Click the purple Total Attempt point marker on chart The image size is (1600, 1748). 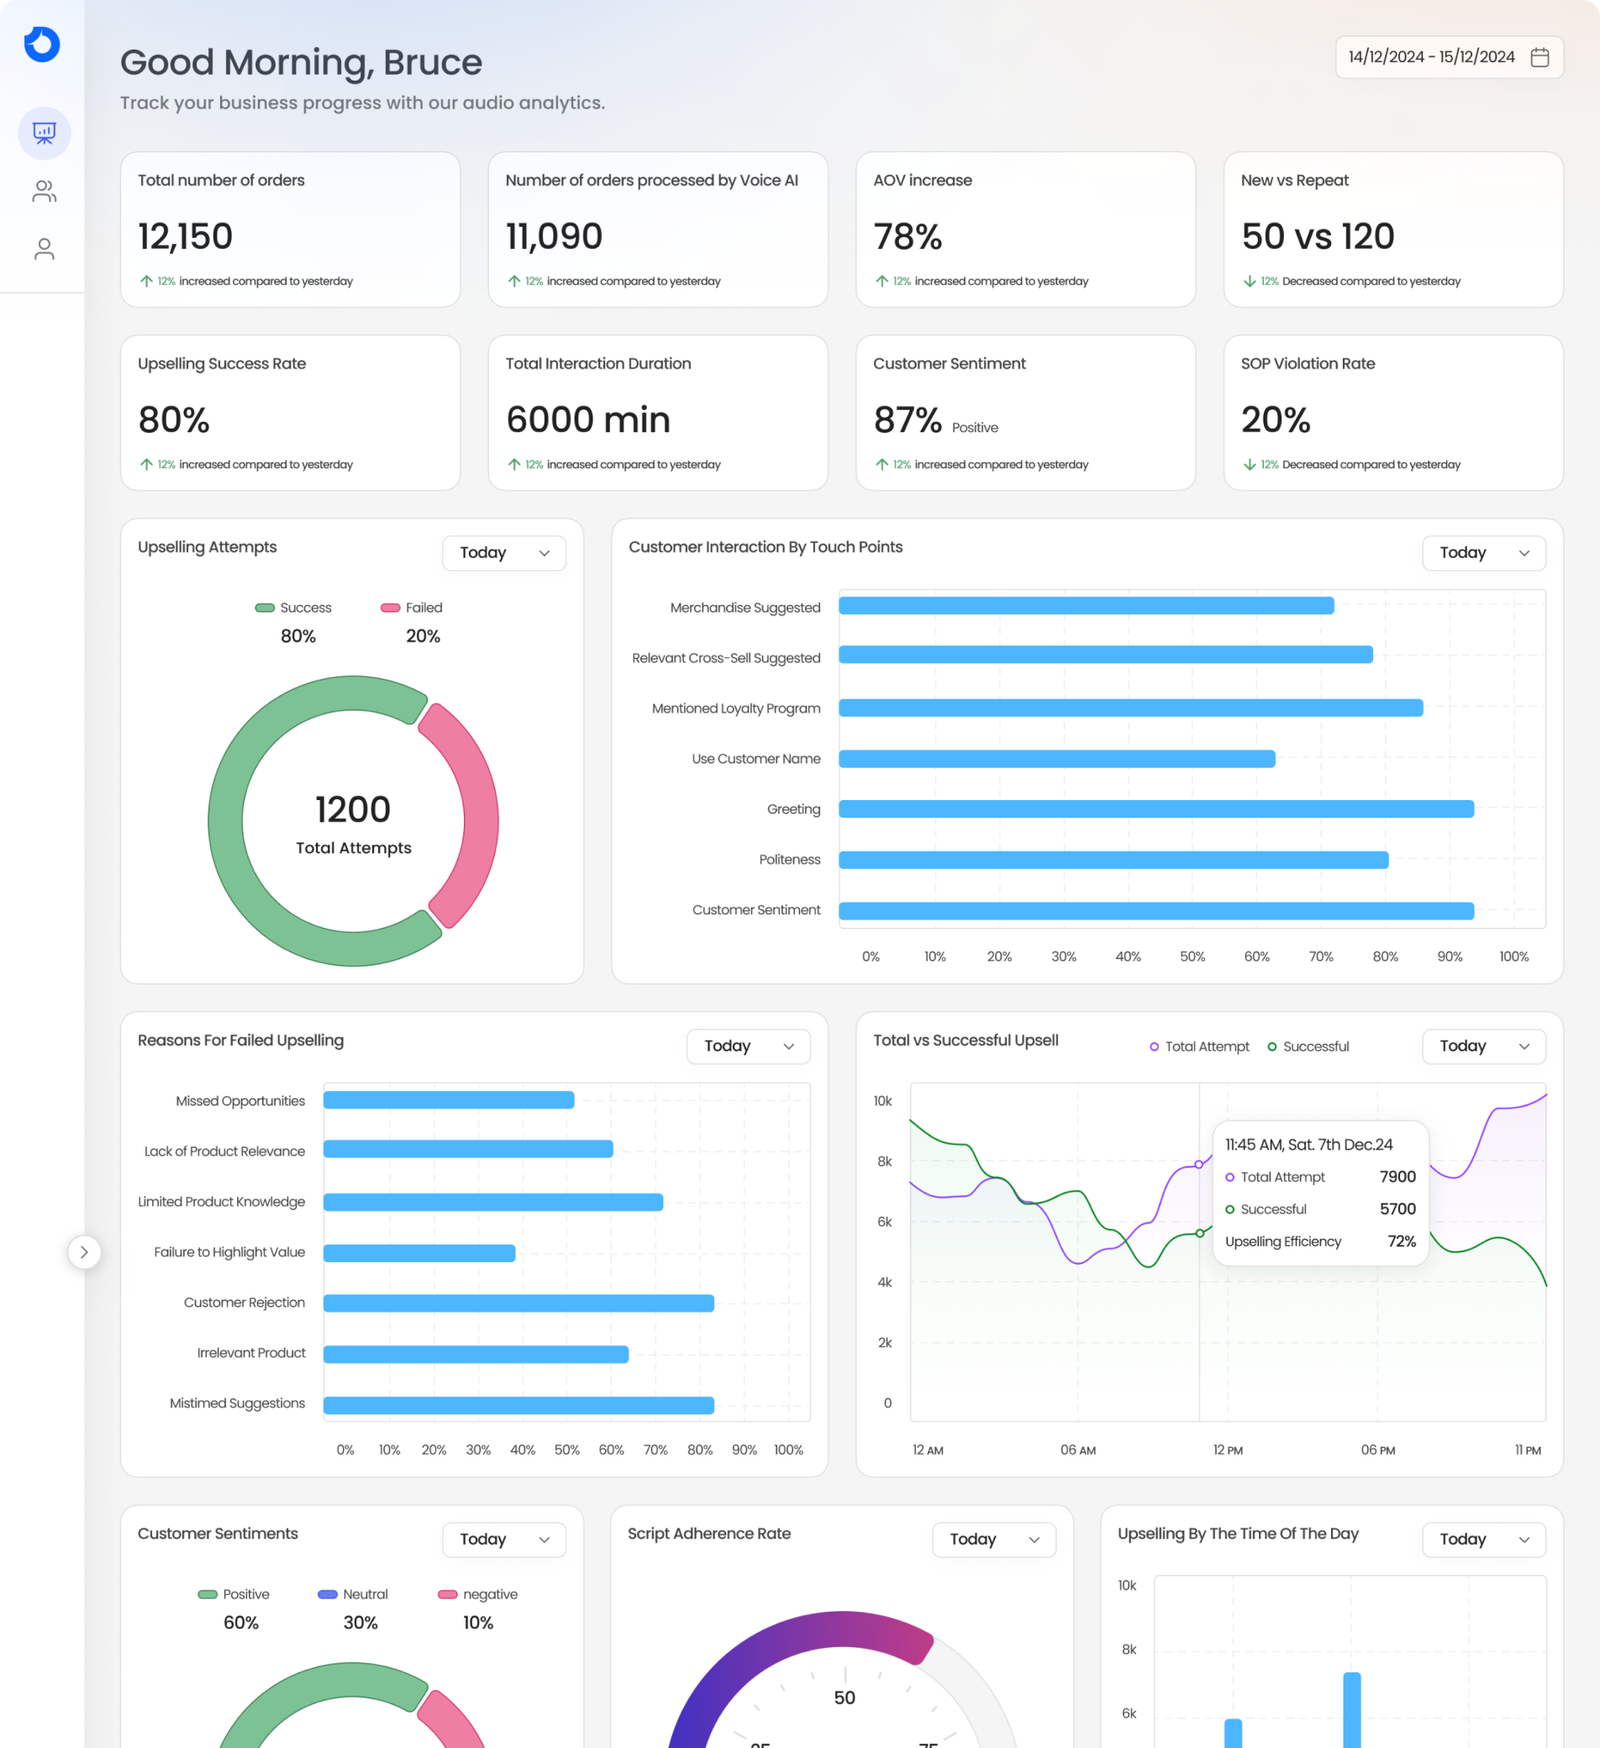(x=1199, y=1165)
